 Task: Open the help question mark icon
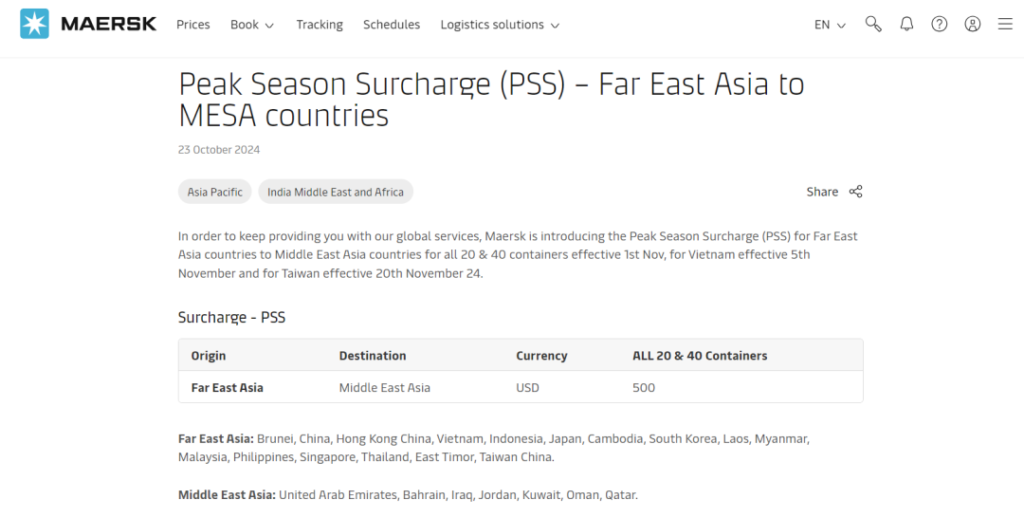click(x=939, y=24)
